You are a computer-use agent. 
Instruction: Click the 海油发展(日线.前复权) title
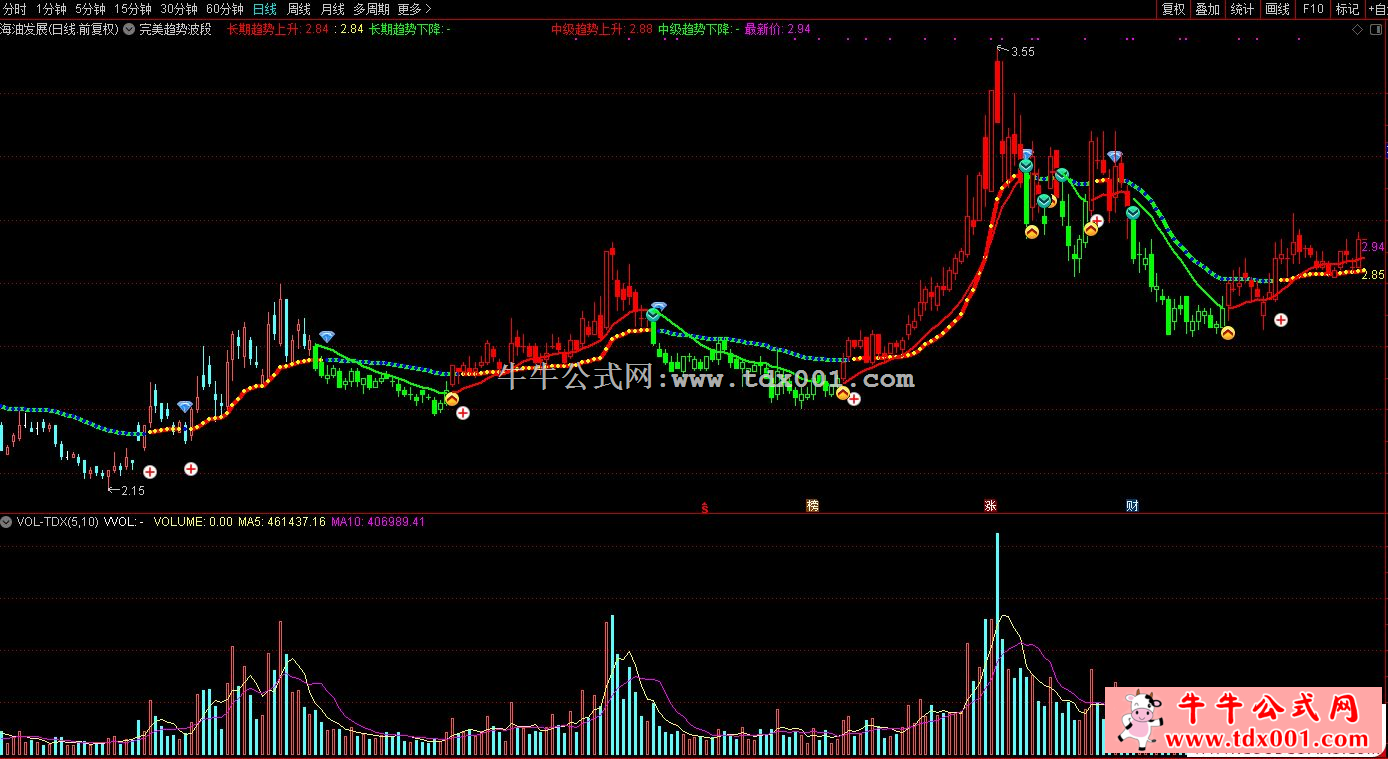pos(60,29)
